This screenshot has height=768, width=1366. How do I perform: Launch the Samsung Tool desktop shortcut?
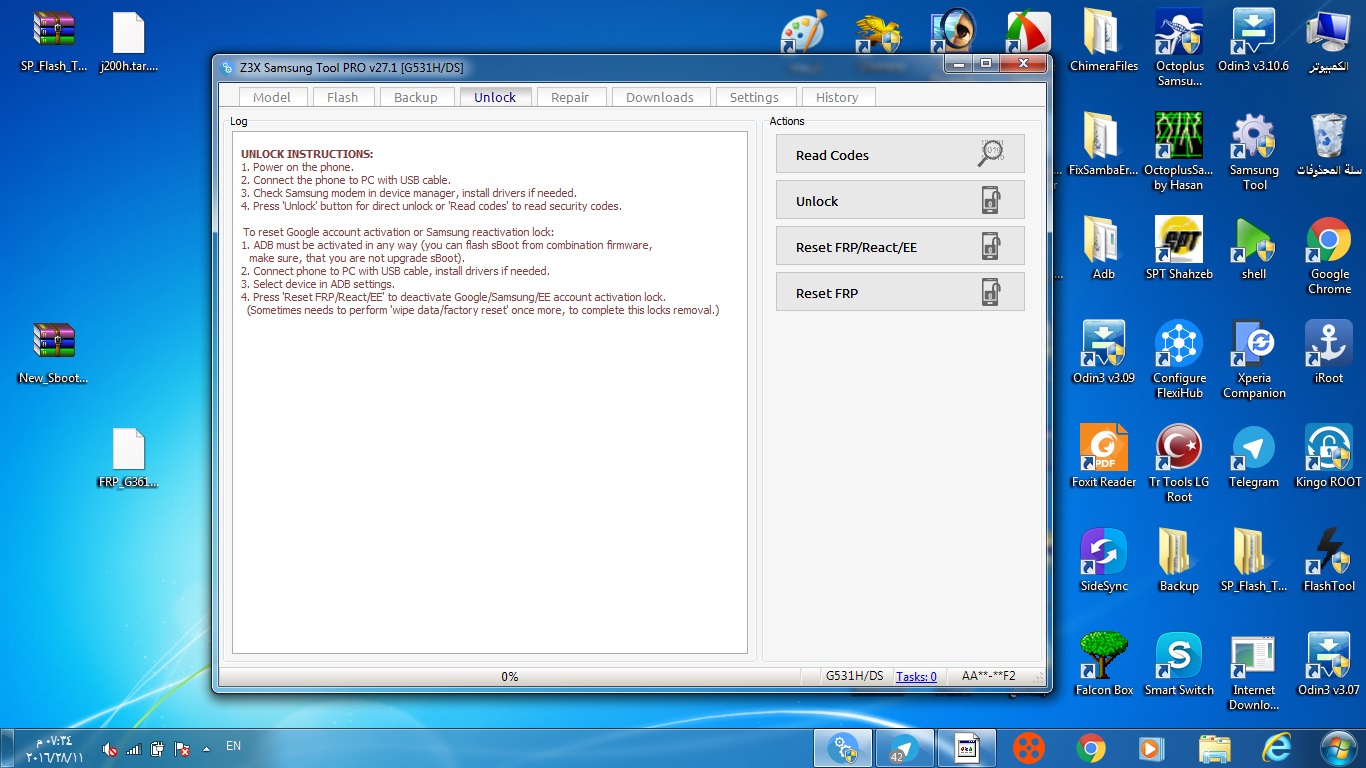click(x=1254, y=152)
